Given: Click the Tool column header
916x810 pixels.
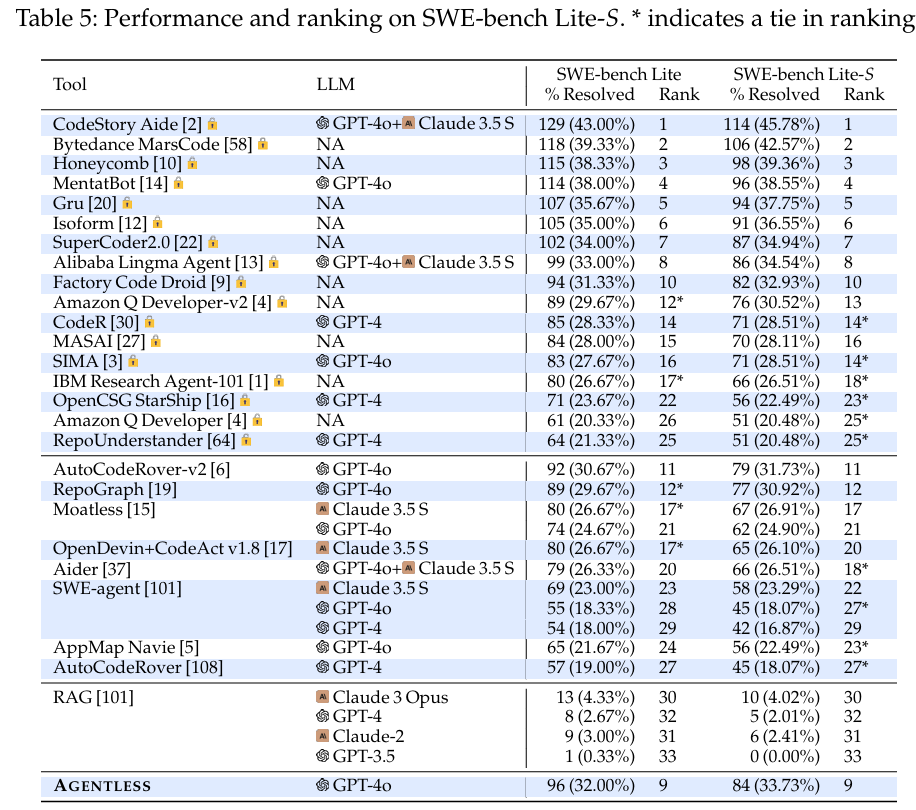Looking at the screenshot, I should pyautogui.click(x=70, y=84).
